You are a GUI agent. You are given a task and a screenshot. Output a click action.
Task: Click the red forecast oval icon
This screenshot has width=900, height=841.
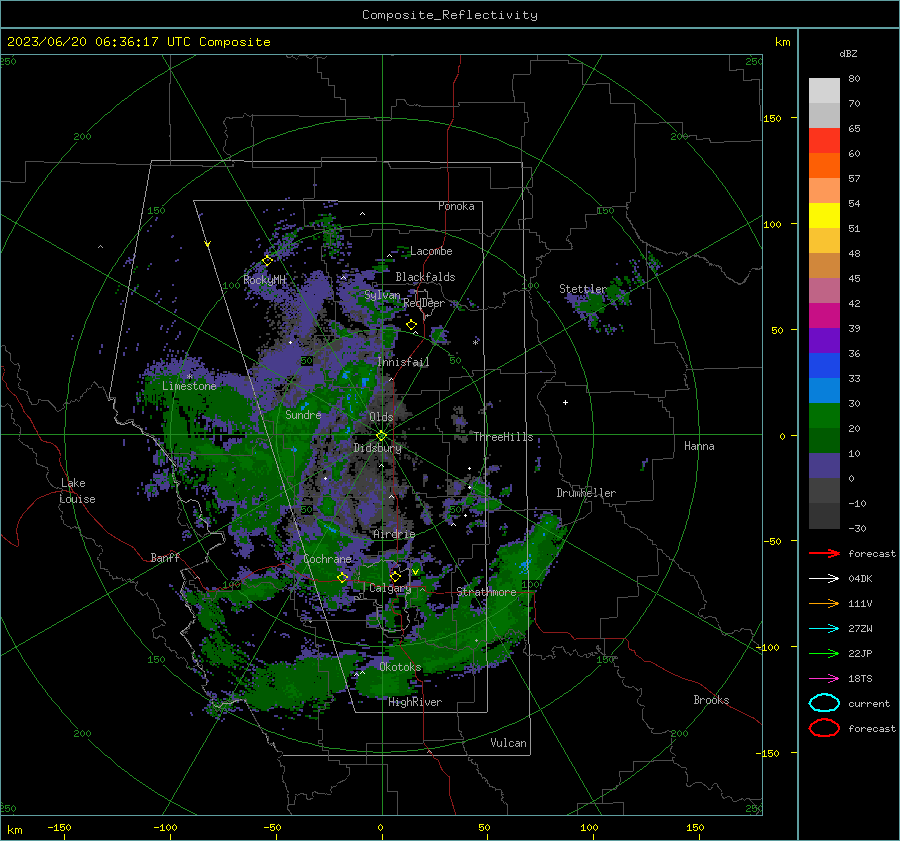click(824, 728)
